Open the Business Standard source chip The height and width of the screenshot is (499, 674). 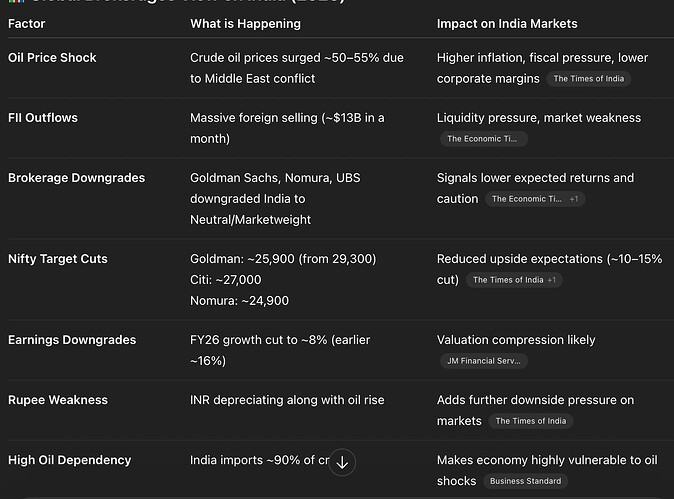point(527,481)
